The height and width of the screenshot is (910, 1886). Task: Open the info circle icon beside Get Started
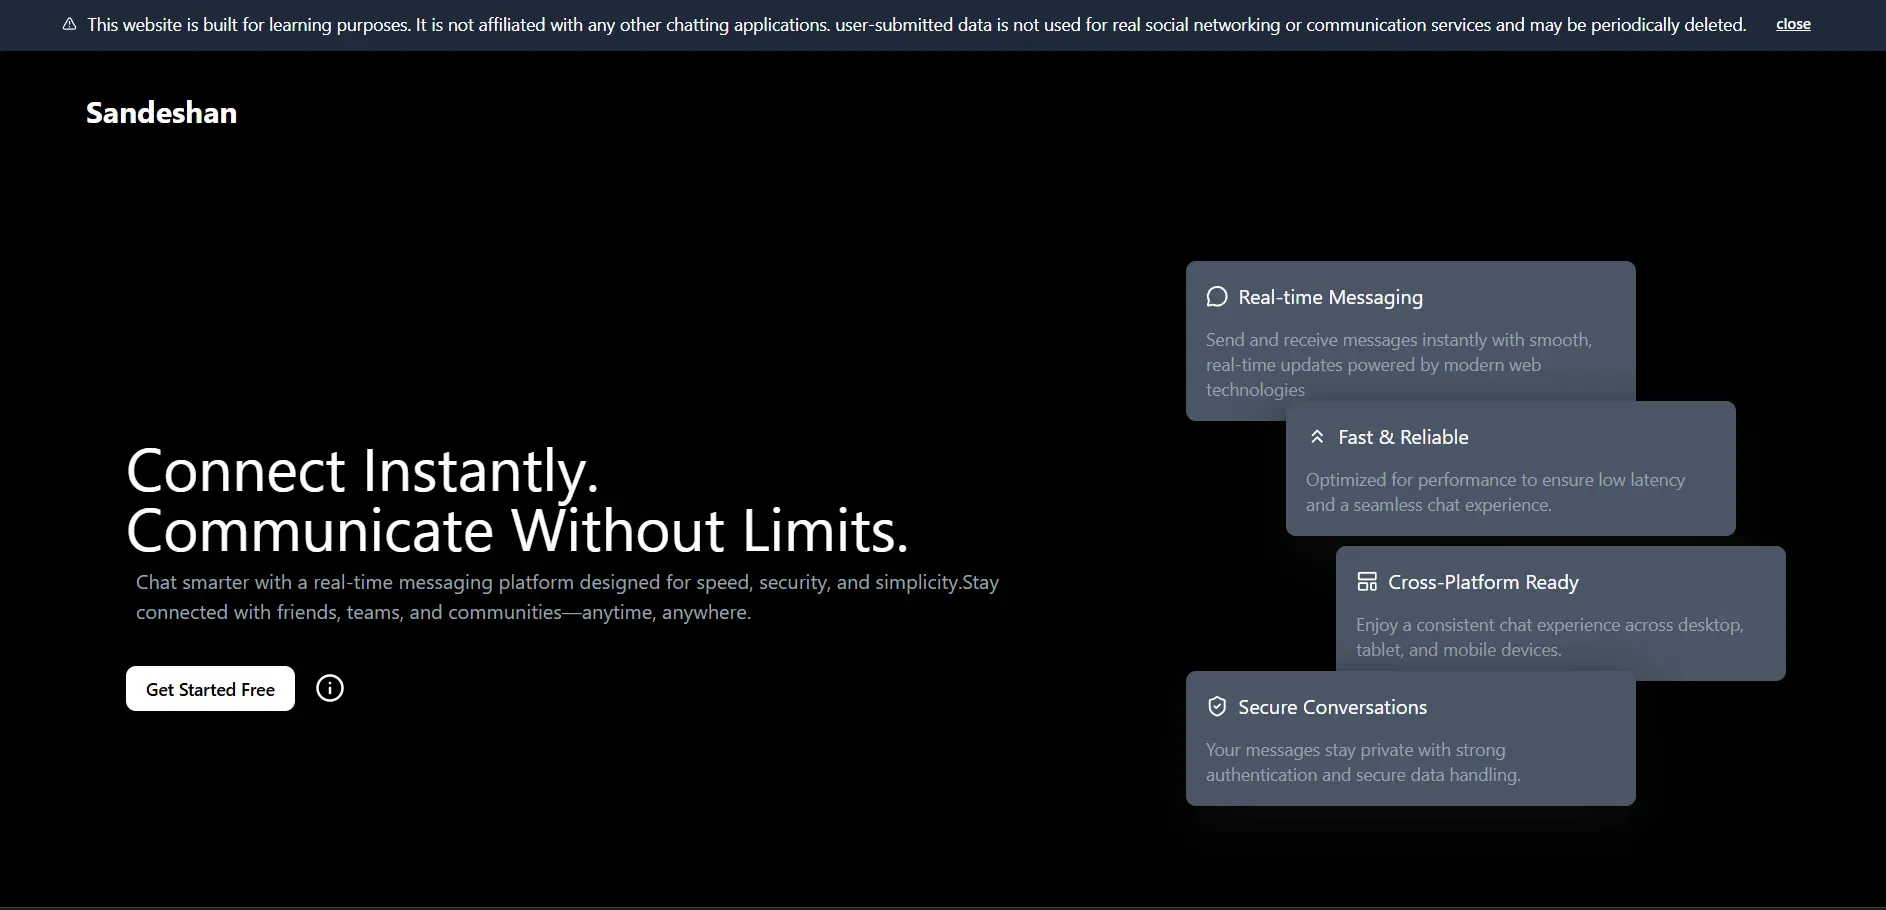[330, 688]
